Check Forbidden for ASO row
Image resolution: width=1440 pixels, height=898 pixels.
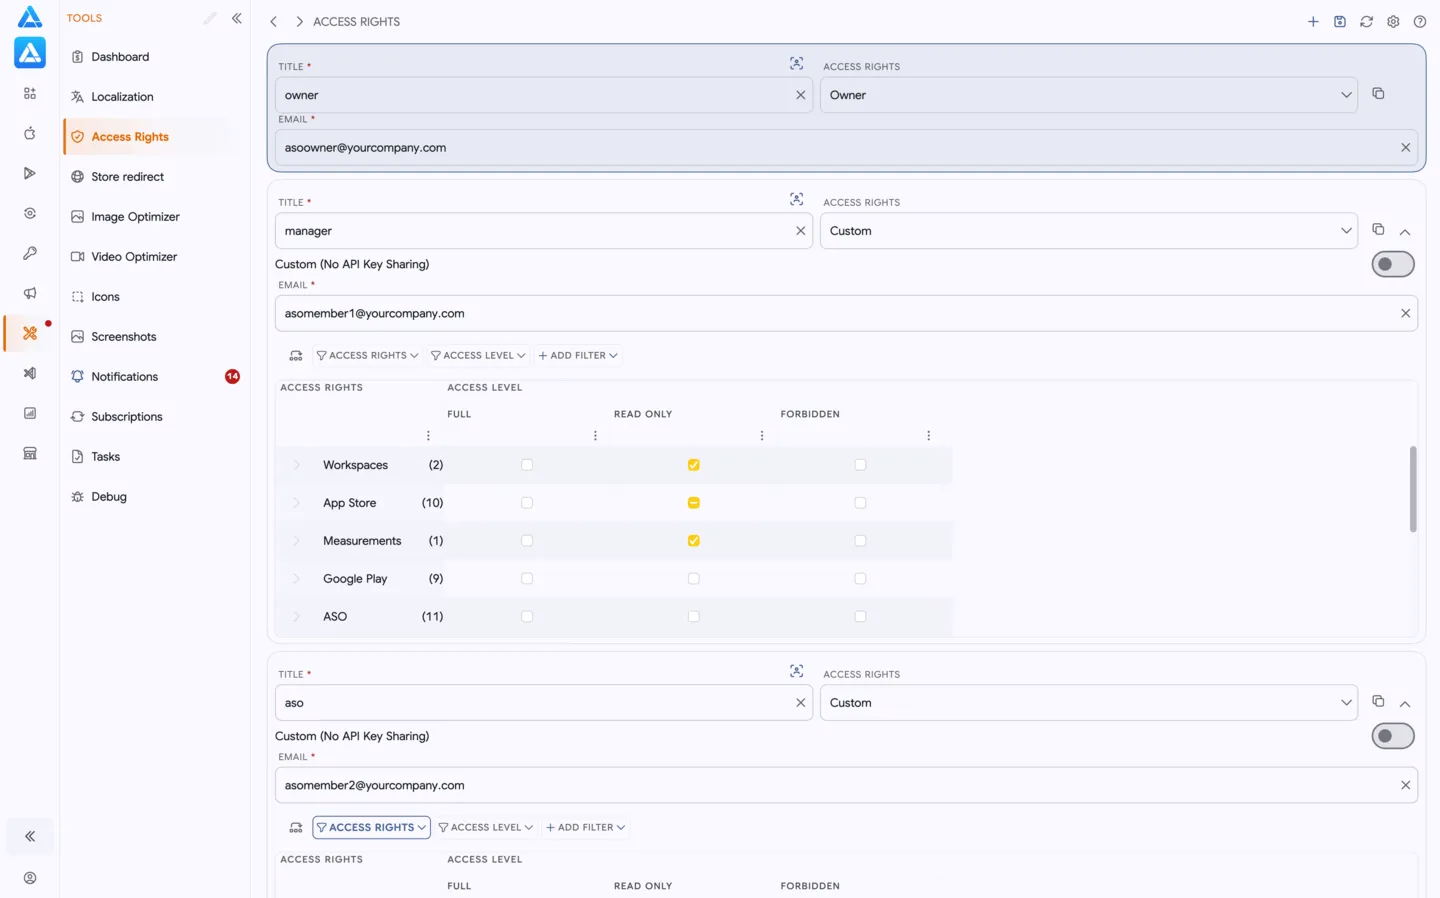[x=860, y=617]
